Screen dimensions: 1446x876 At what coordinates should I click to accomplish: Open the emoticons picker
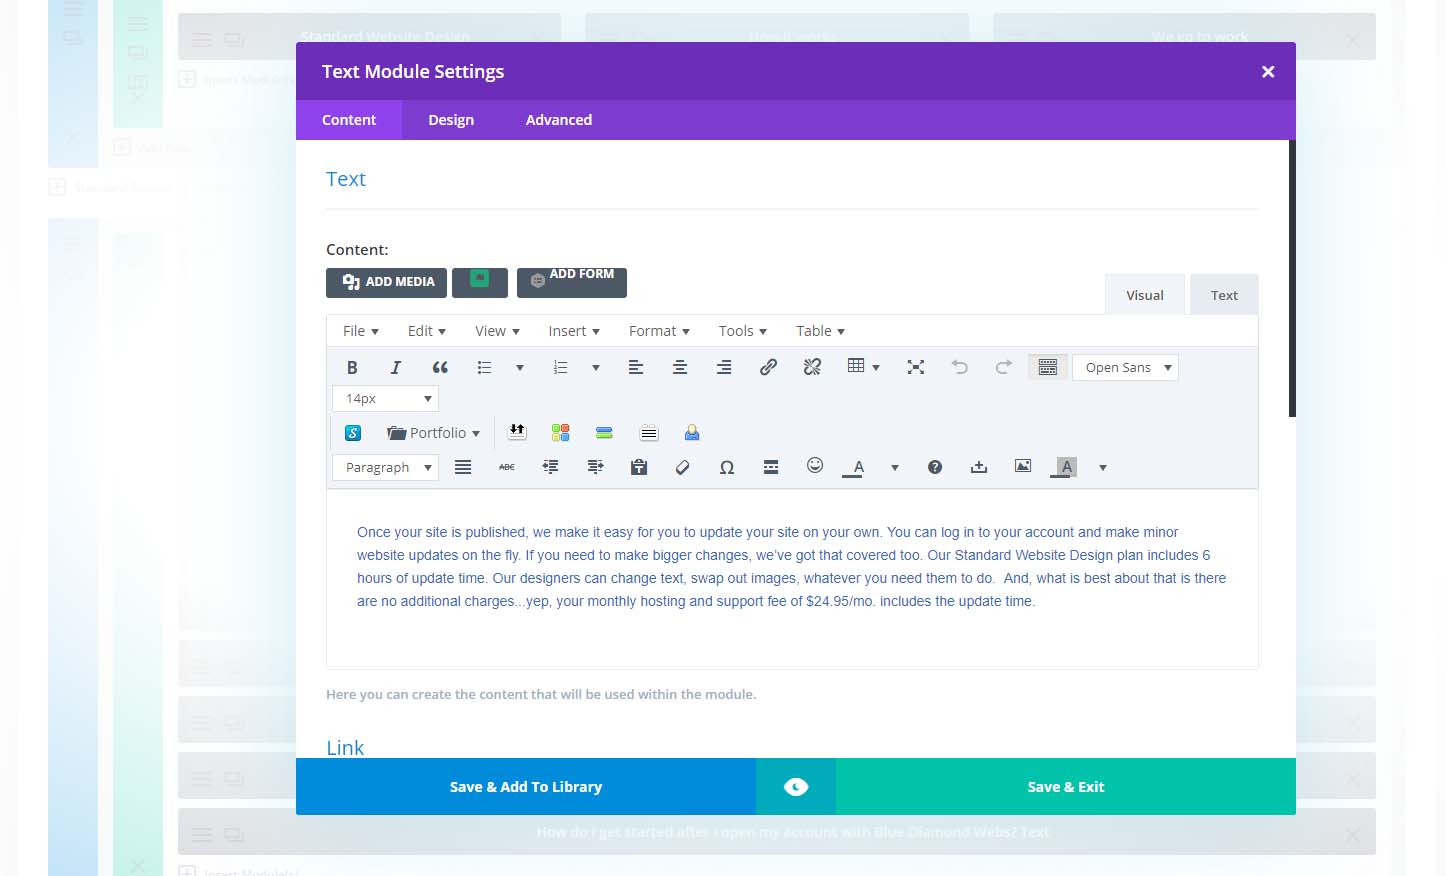pos(815,466)
